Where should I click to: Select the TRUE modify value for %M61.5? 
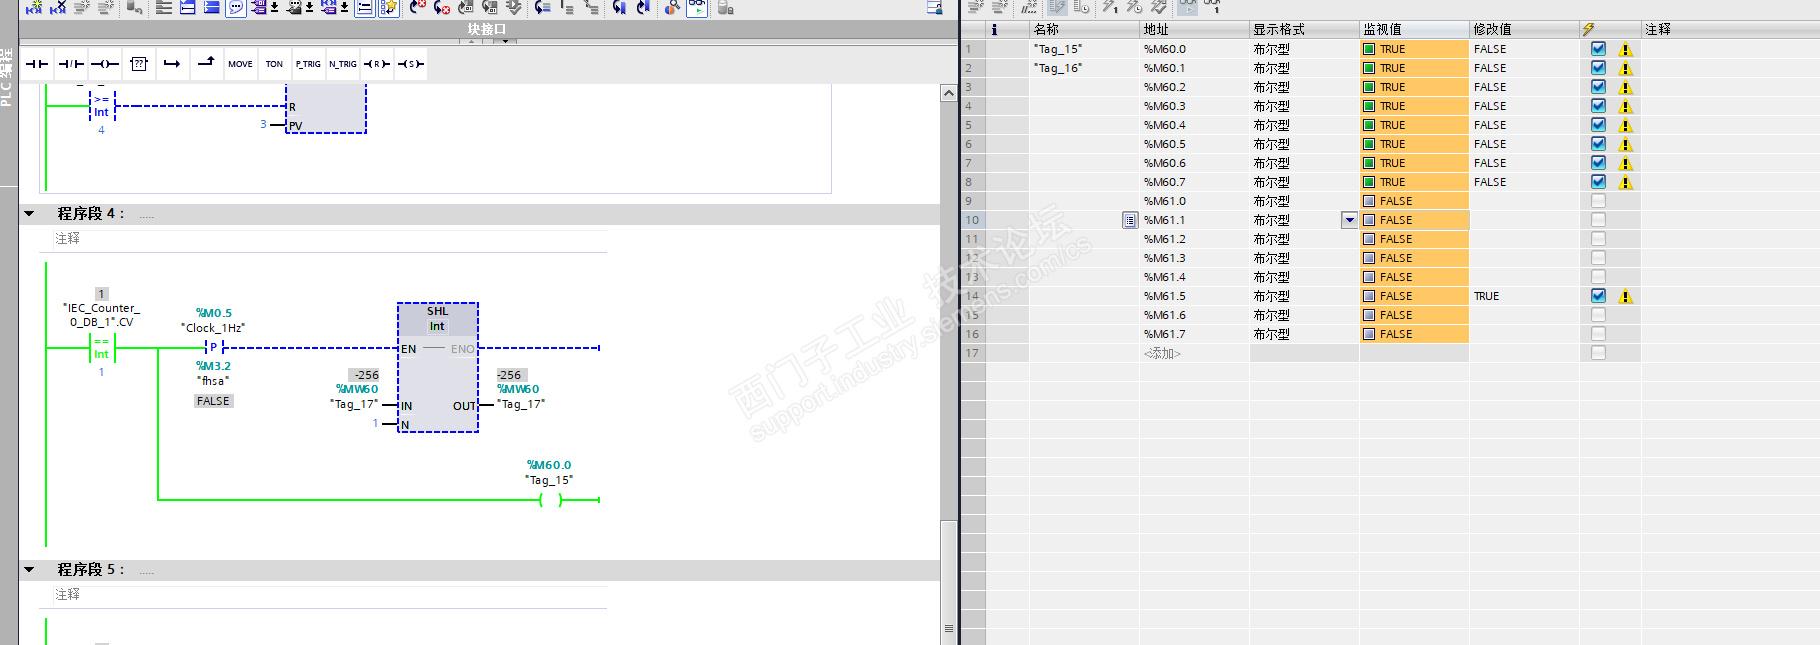point(1524,296)
